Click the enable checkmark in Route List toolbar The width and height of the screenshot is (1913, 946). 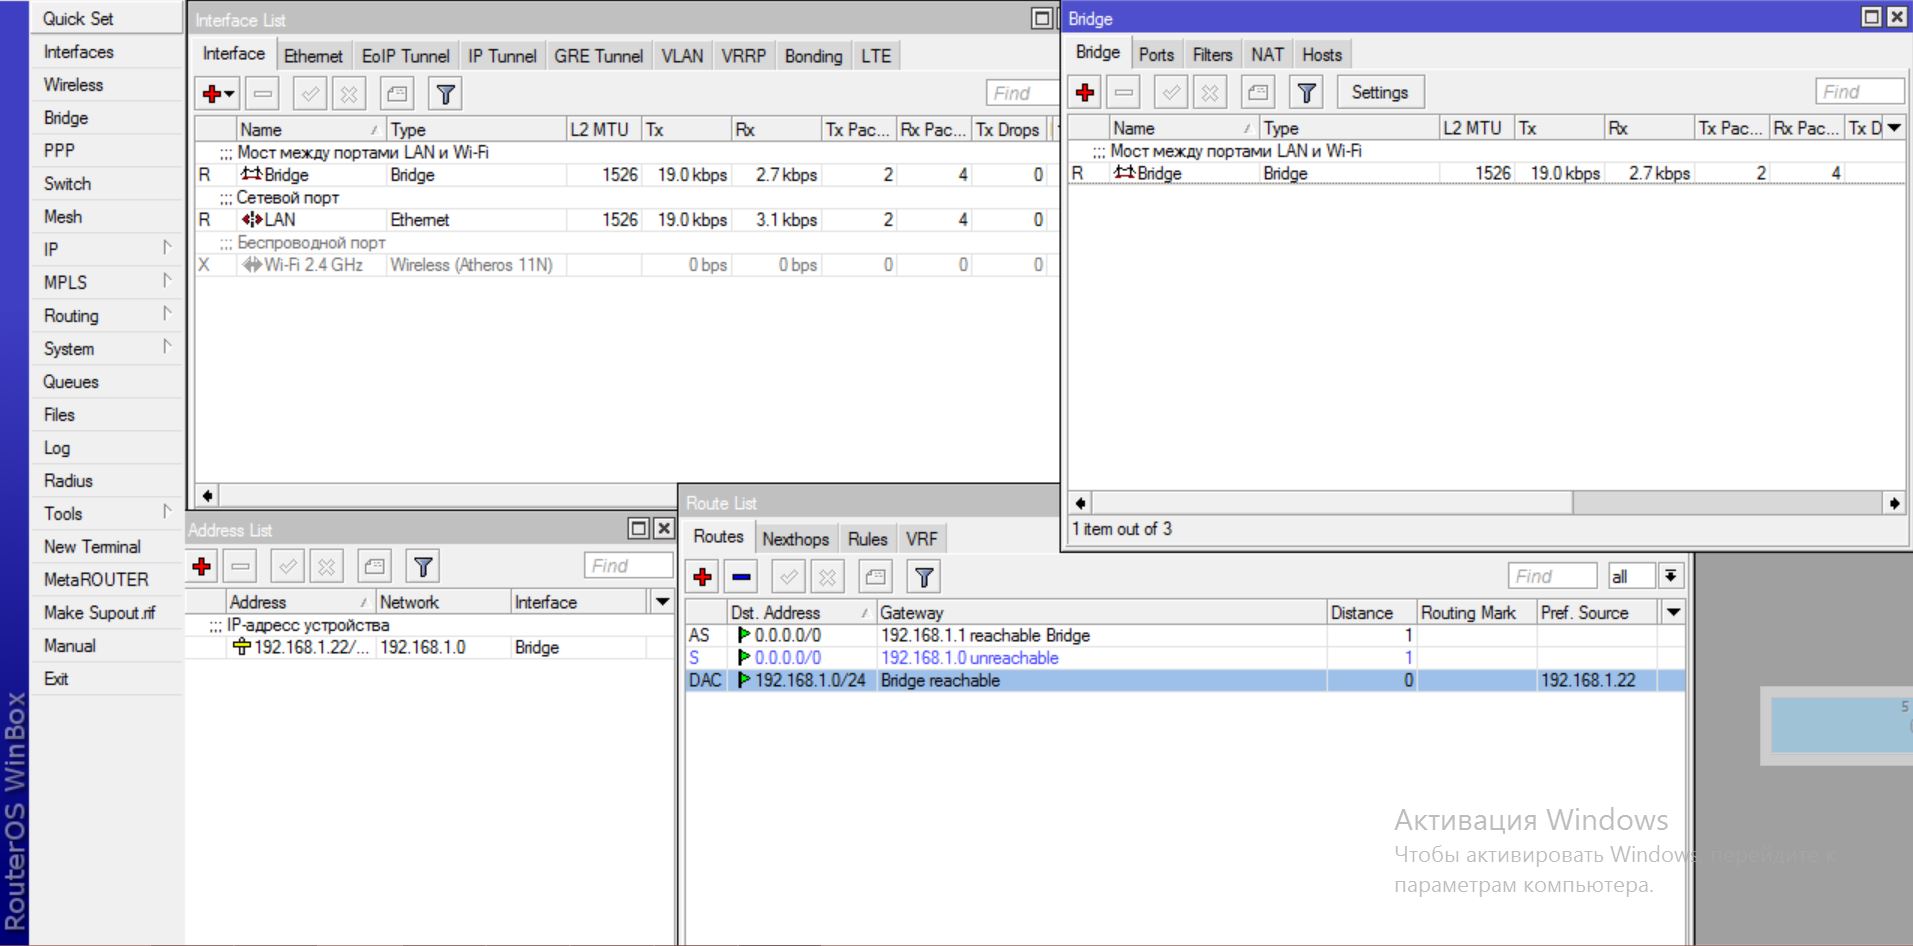(789, 577)
